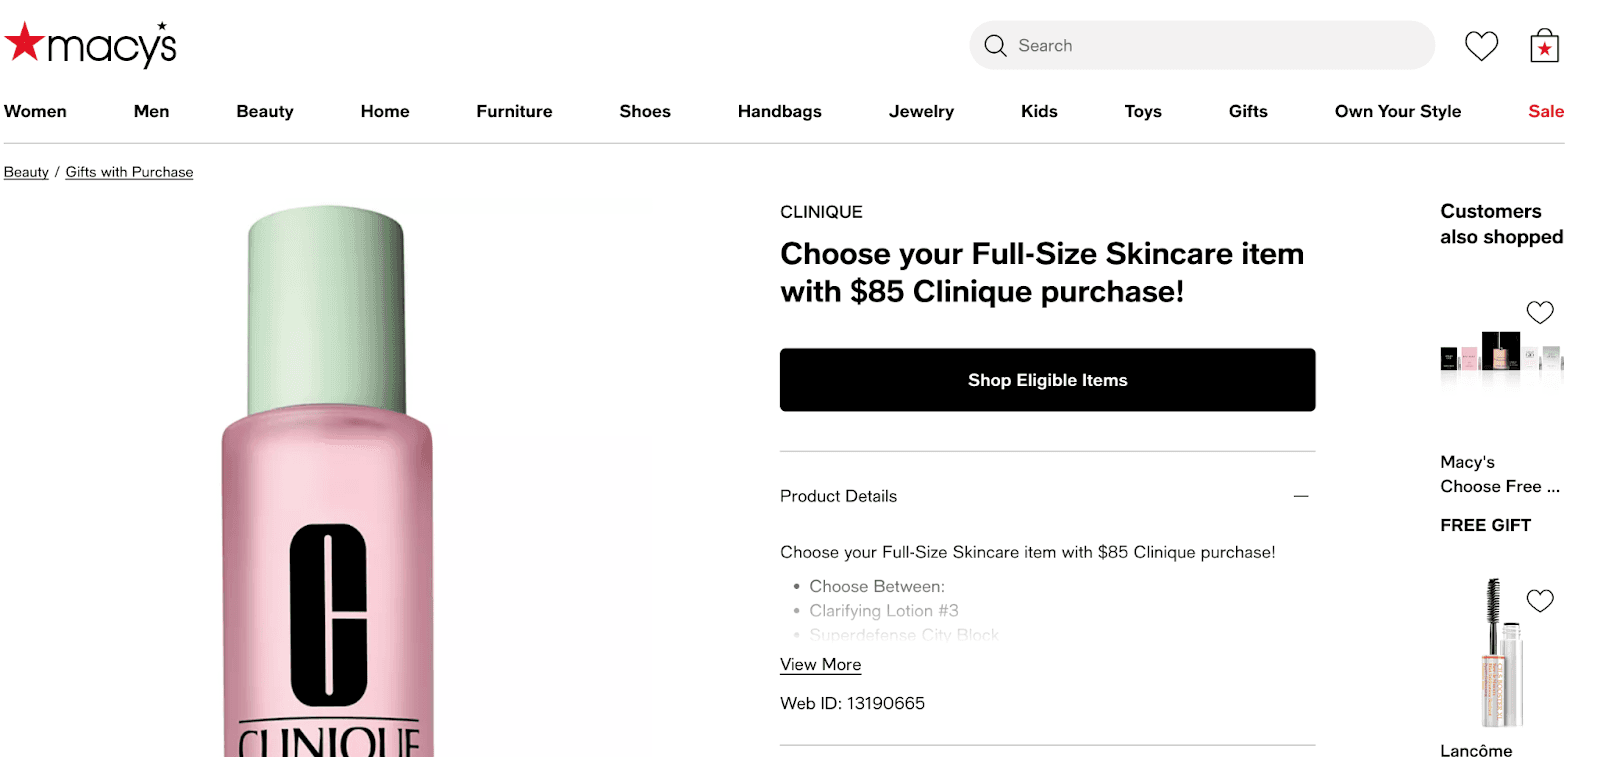The image size is (1600, 757).
Task: Expand description with View More
Action: point(820,664)
